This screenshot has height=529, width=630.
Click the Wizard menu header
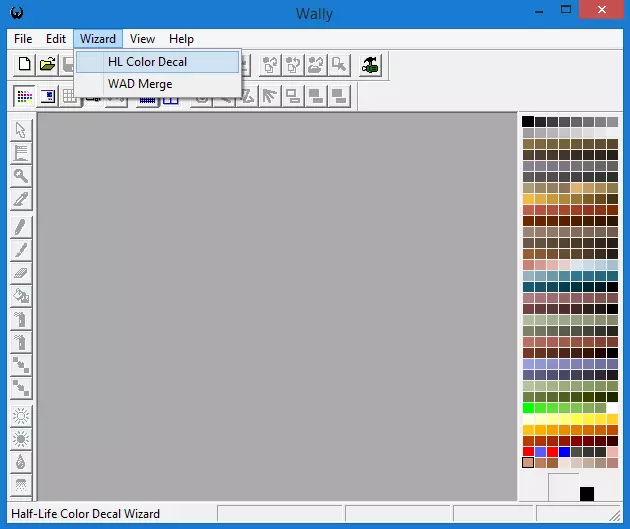[98, 39]
